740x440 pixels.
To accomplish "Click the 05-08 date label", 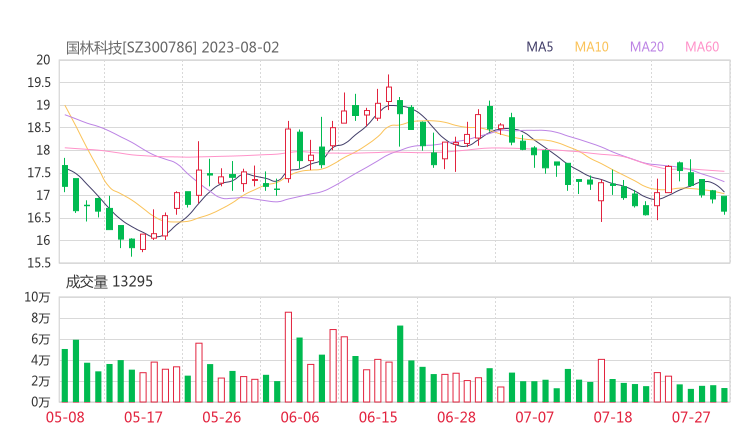I will pyautogui.click(x=65, y=417).
